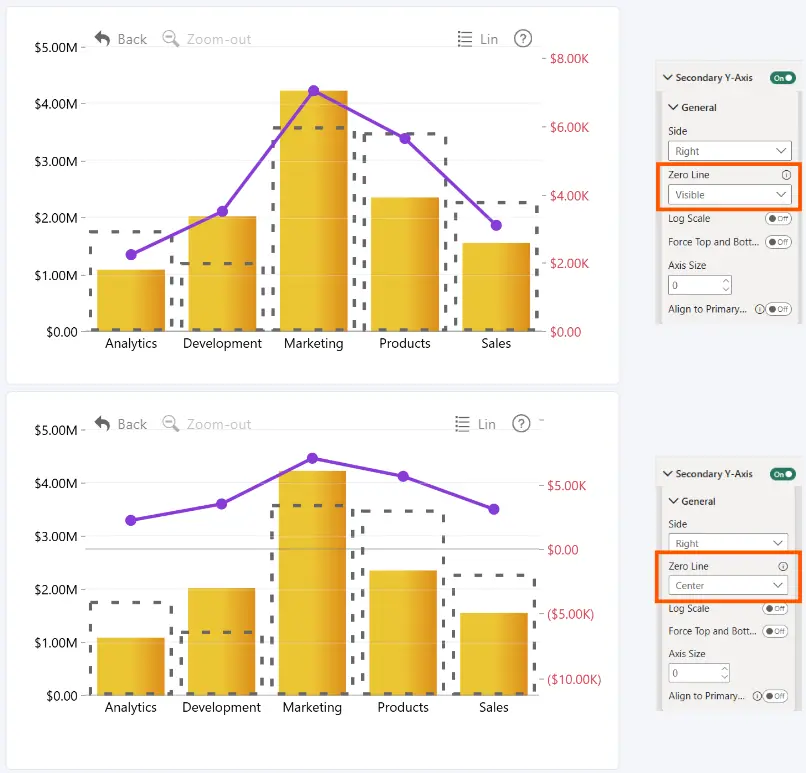
Task: Collapse Secondary Y-Axis section in bottom panel
Action: (x=668, y=473)
